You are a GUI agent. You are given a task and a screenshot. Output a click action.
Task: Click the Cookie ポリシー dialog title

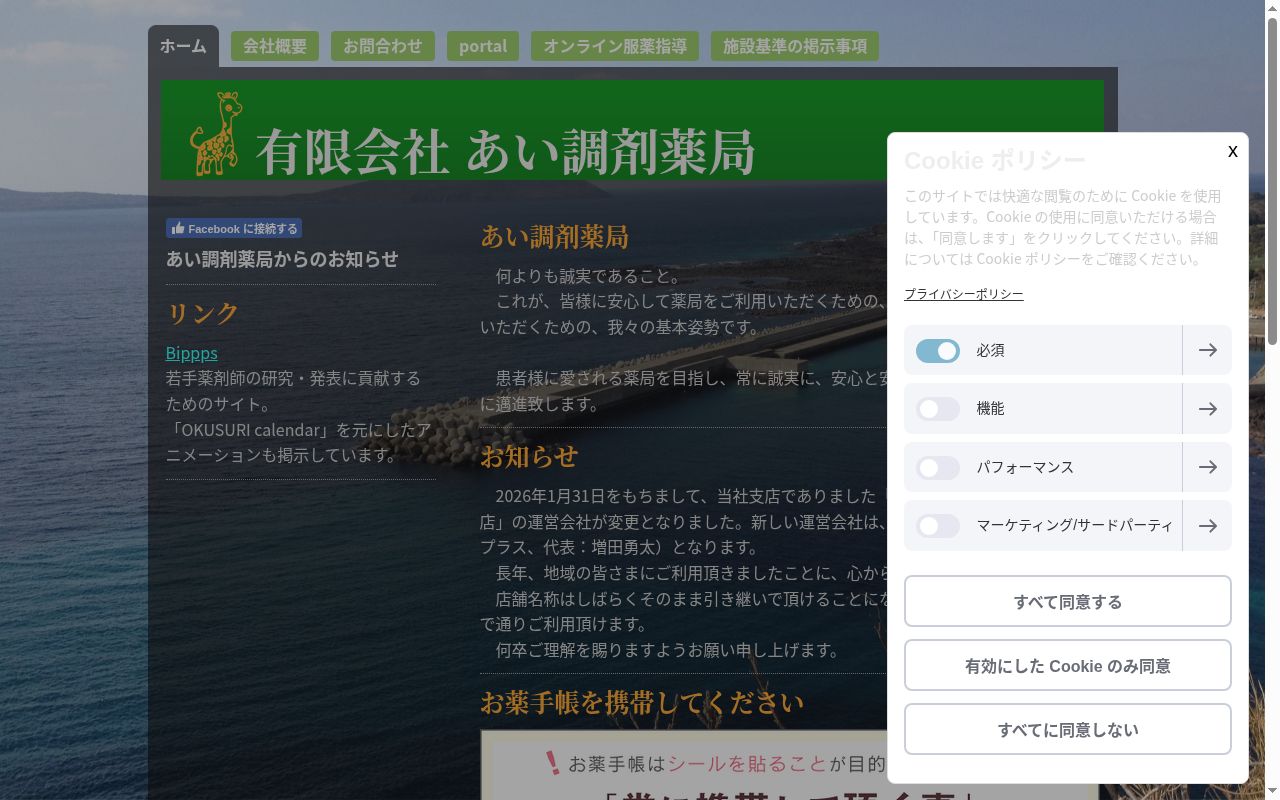(x=995, y=161)
